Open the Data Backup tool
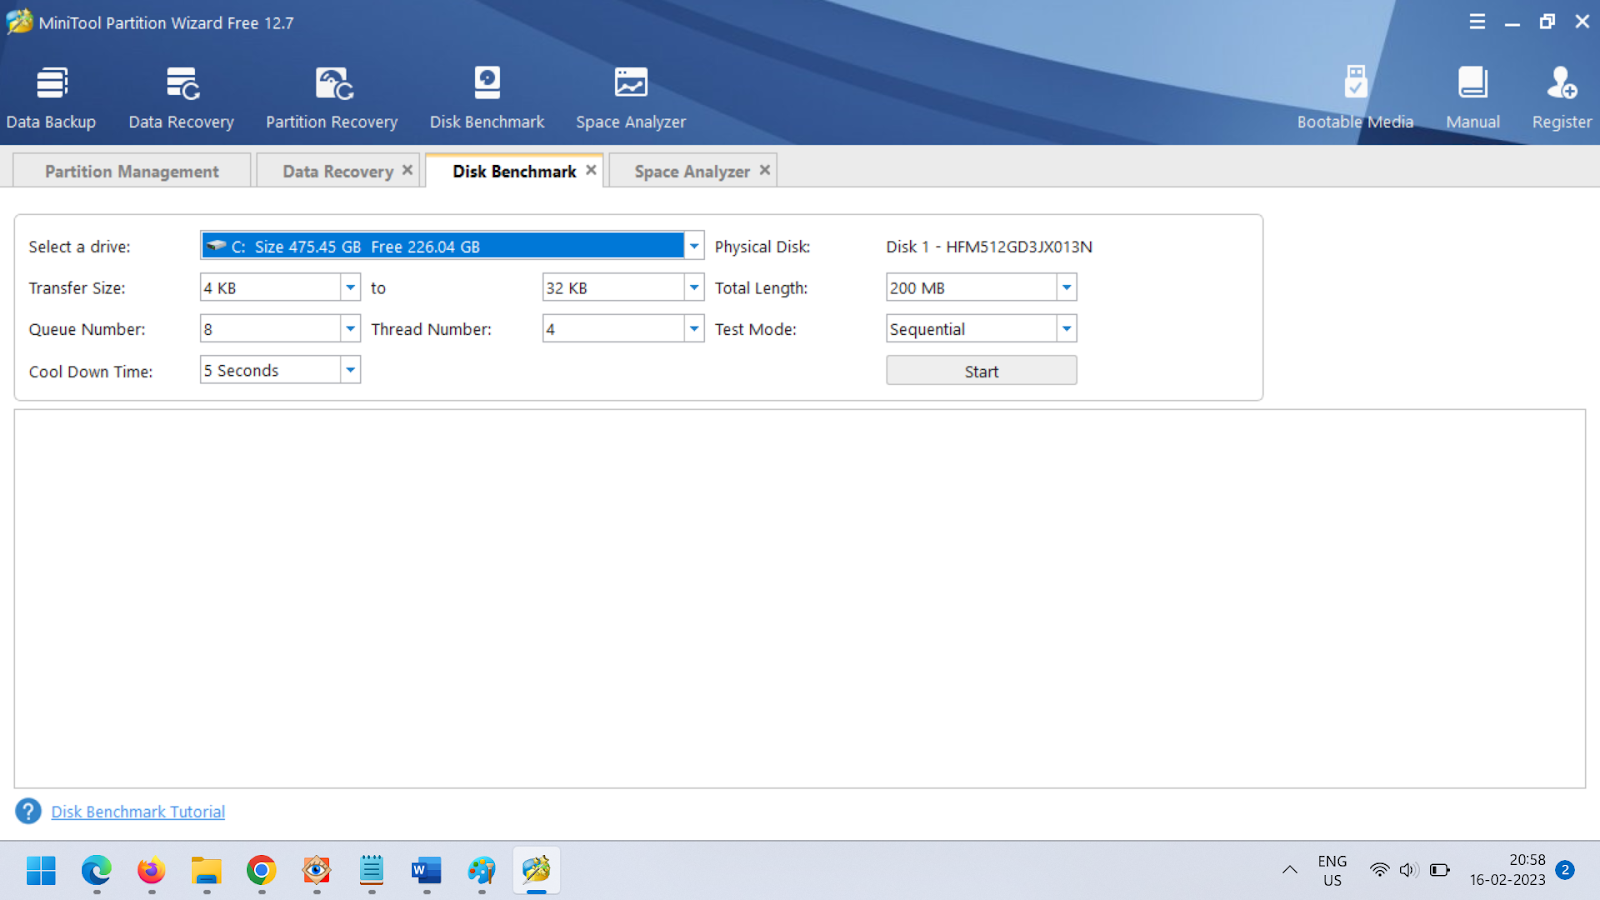This screenshot has width=1600, height=900. [x=51, y=98]
